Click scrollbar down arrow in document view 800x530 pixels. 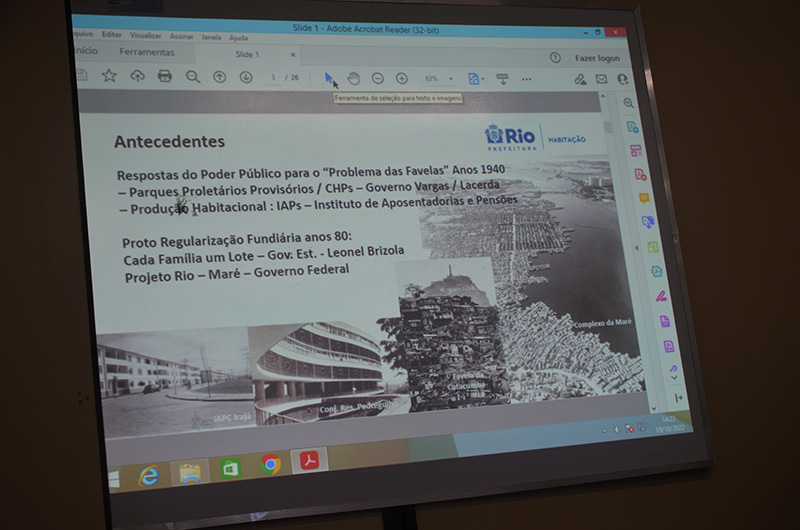coord(654,409)
